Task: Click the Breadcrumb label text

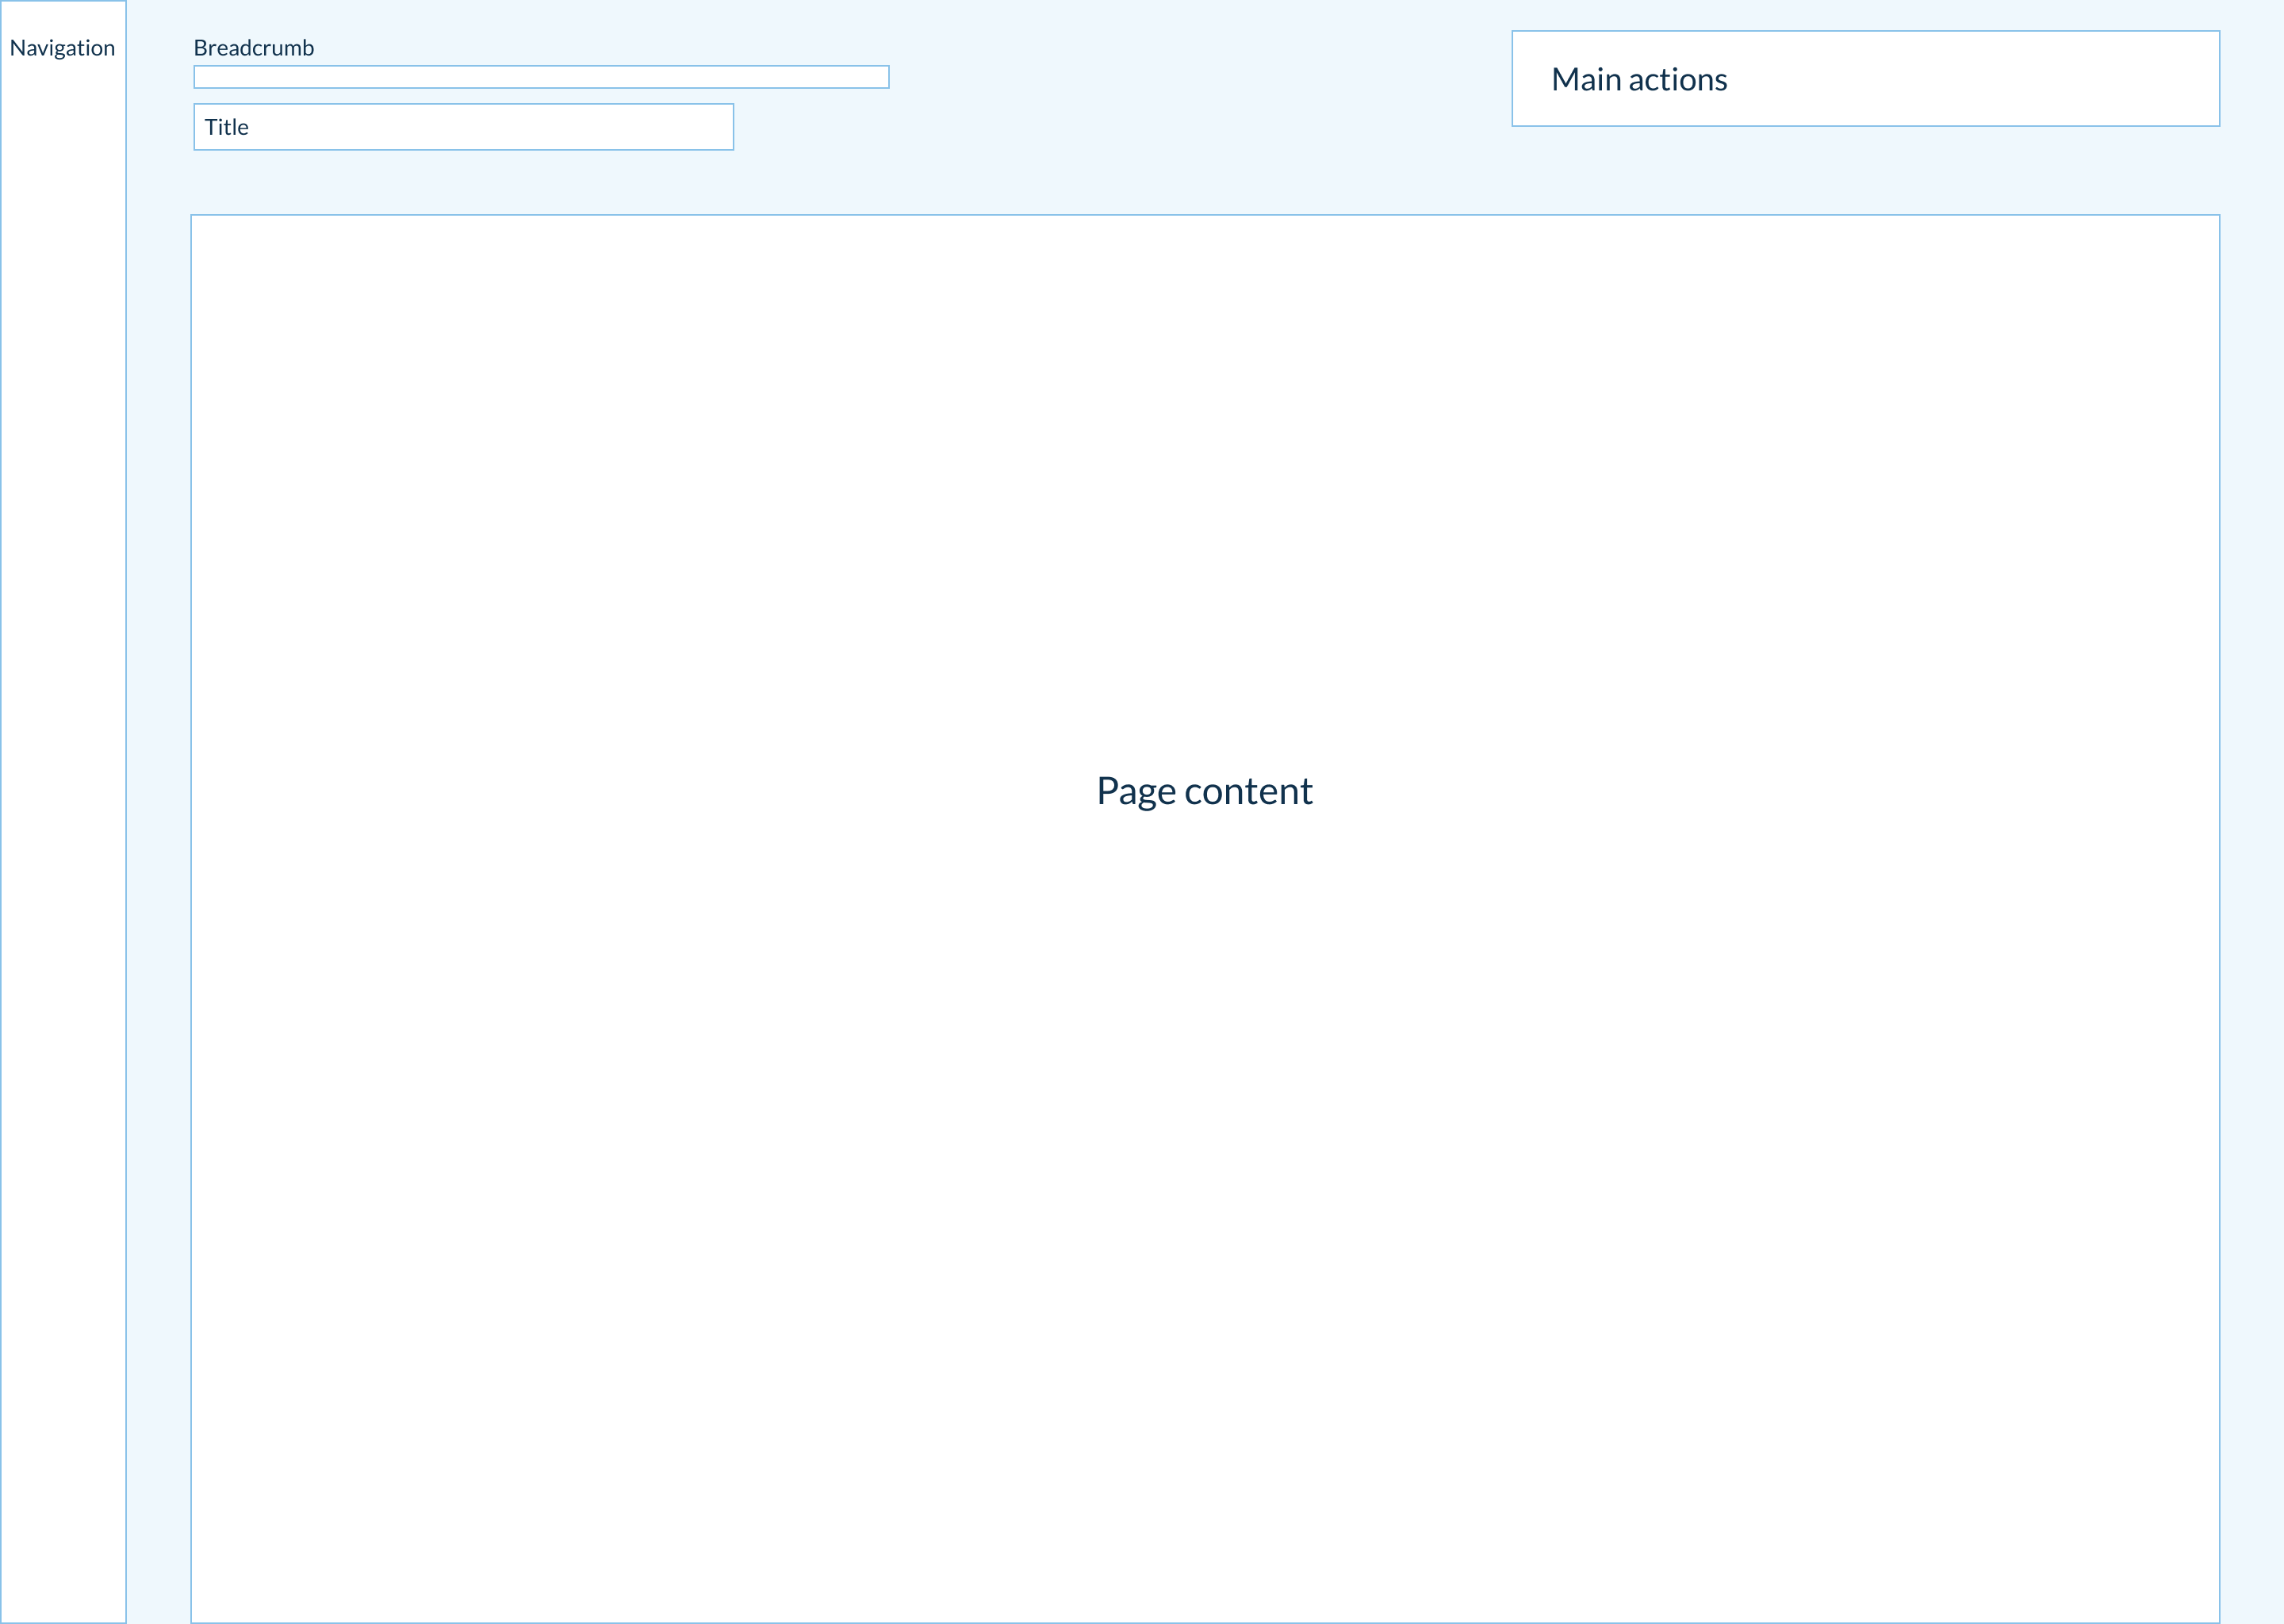Action: [x=253, y=48]
